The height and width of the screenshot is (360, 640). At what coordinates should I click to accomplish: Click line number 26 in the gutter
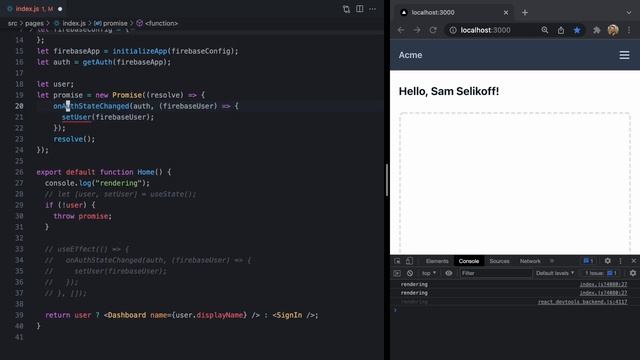19,172
